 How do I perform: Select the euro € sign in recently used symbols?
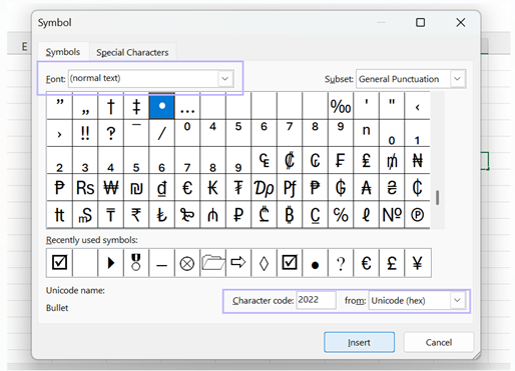(366, 263)
